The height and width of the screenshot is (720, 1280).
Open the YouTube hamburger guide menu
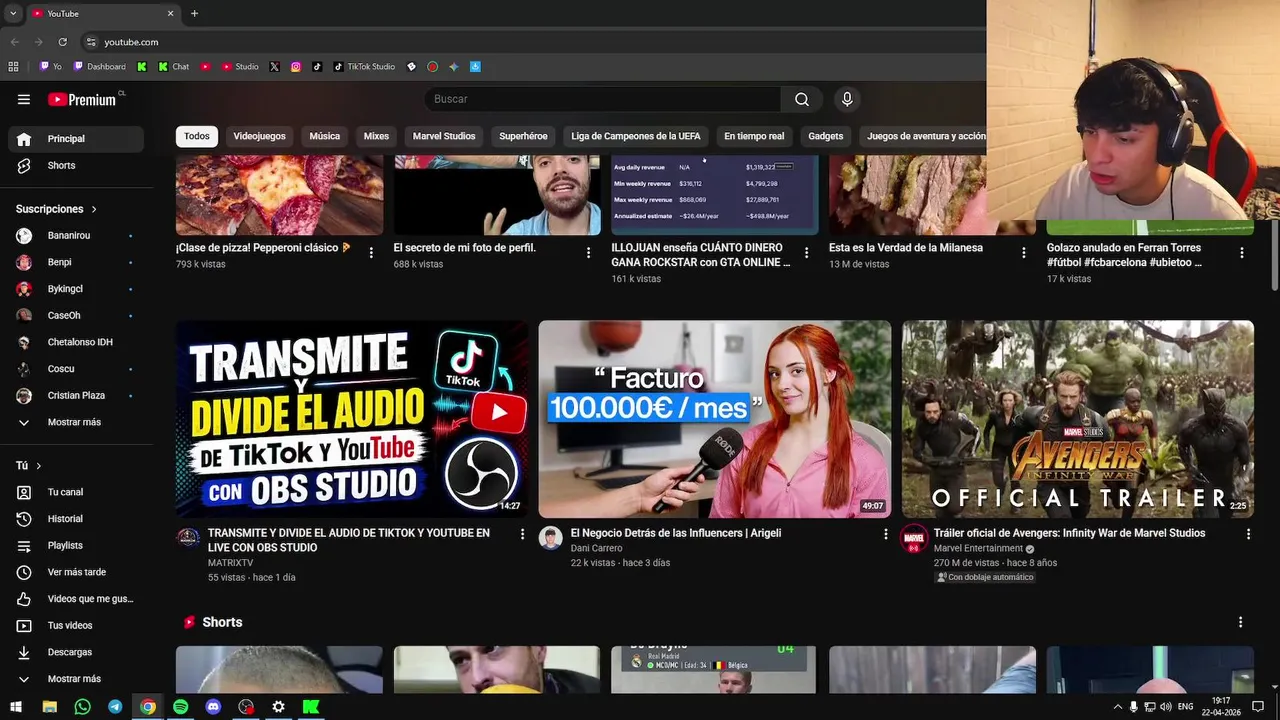[x=24, y=99]
